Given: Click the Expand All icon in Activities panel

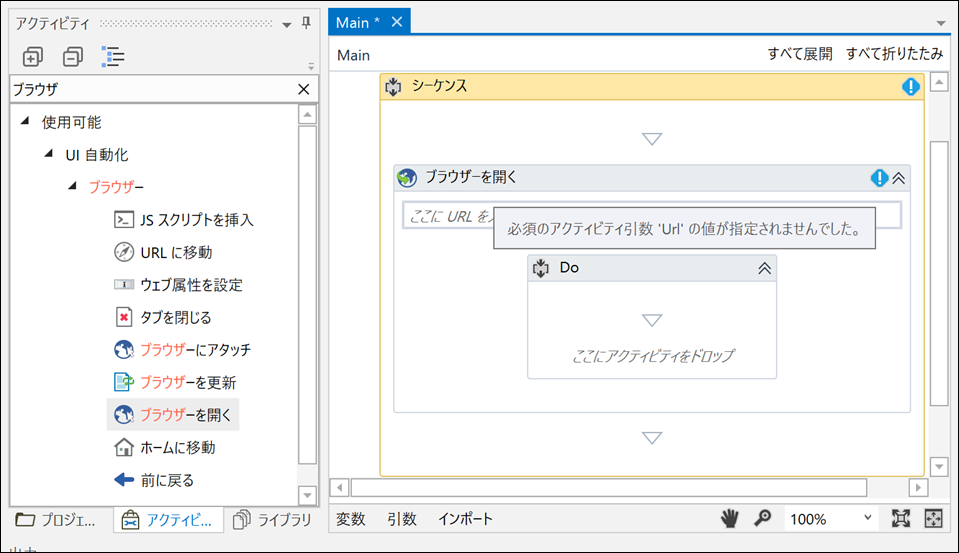Looking at the screenshot, I should [x=32, y=57].
